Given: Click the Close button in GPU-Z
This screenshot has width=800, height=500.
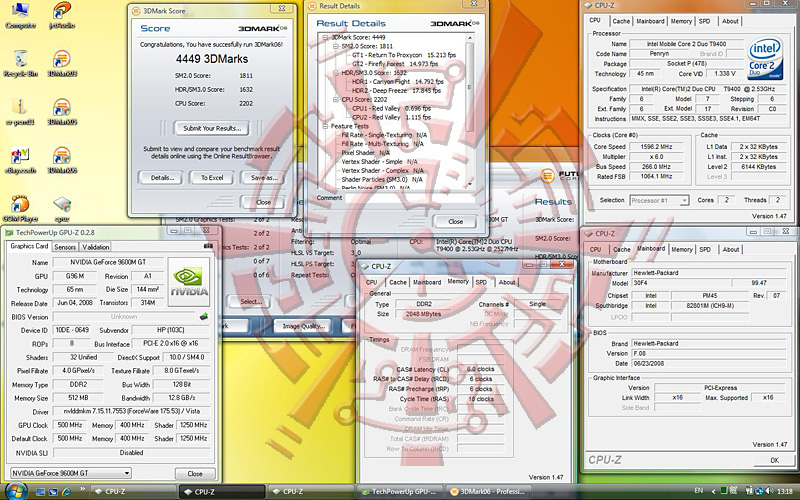Looking at the screenshot, I should pos(195,473).
